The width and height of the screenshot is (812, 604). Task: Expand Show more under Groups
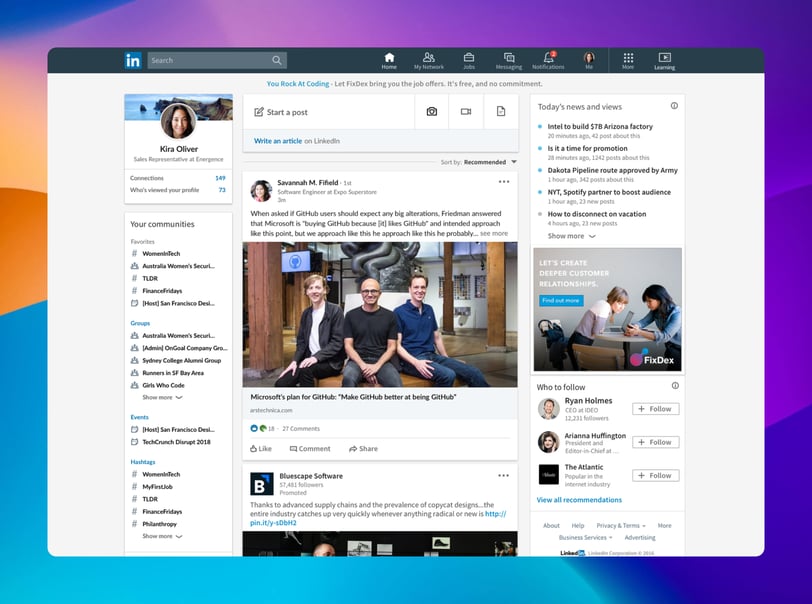162,397
